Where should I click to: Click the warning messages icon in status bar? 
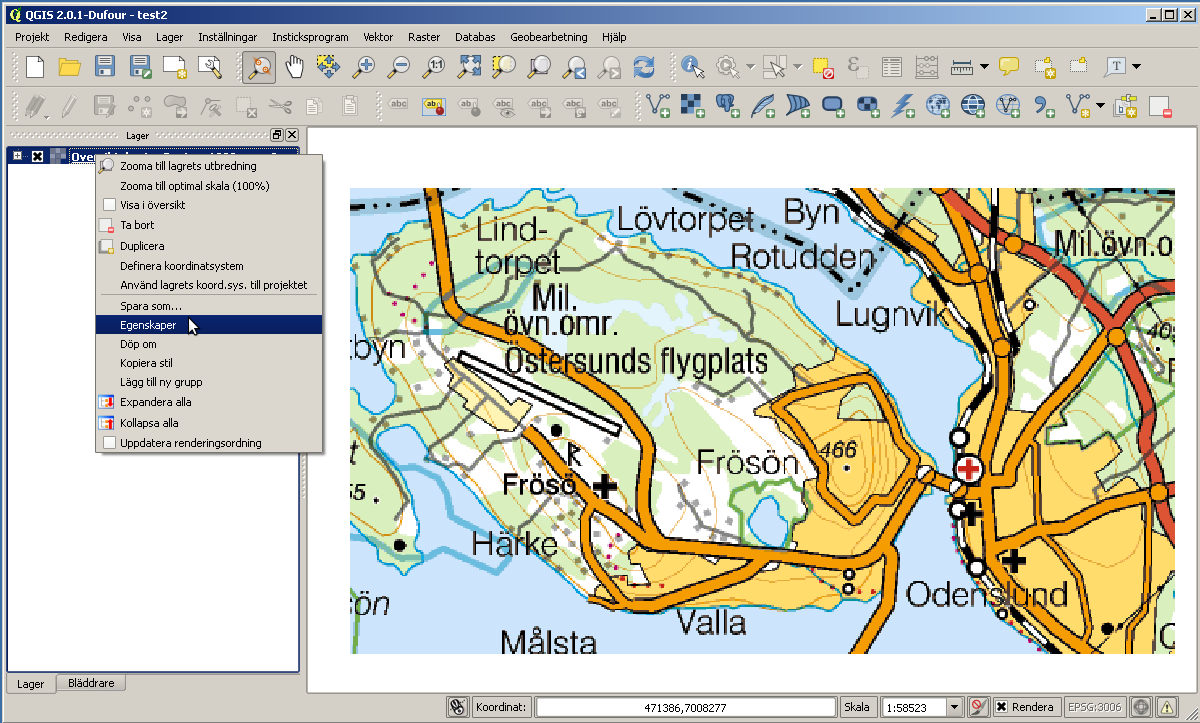1167,707
